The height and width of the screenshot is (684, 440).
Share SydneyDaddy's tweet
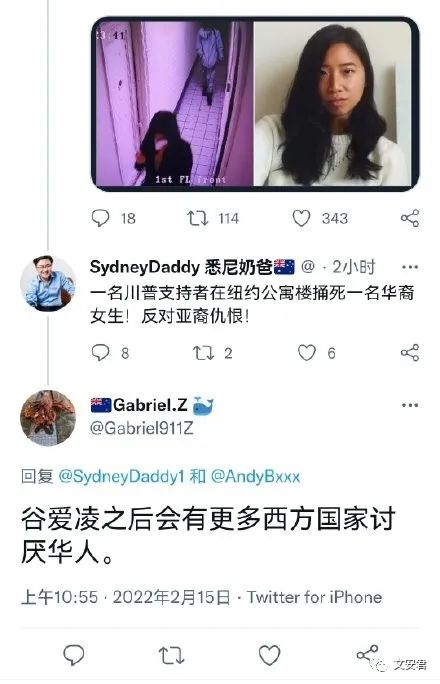(x=409, y=352)
